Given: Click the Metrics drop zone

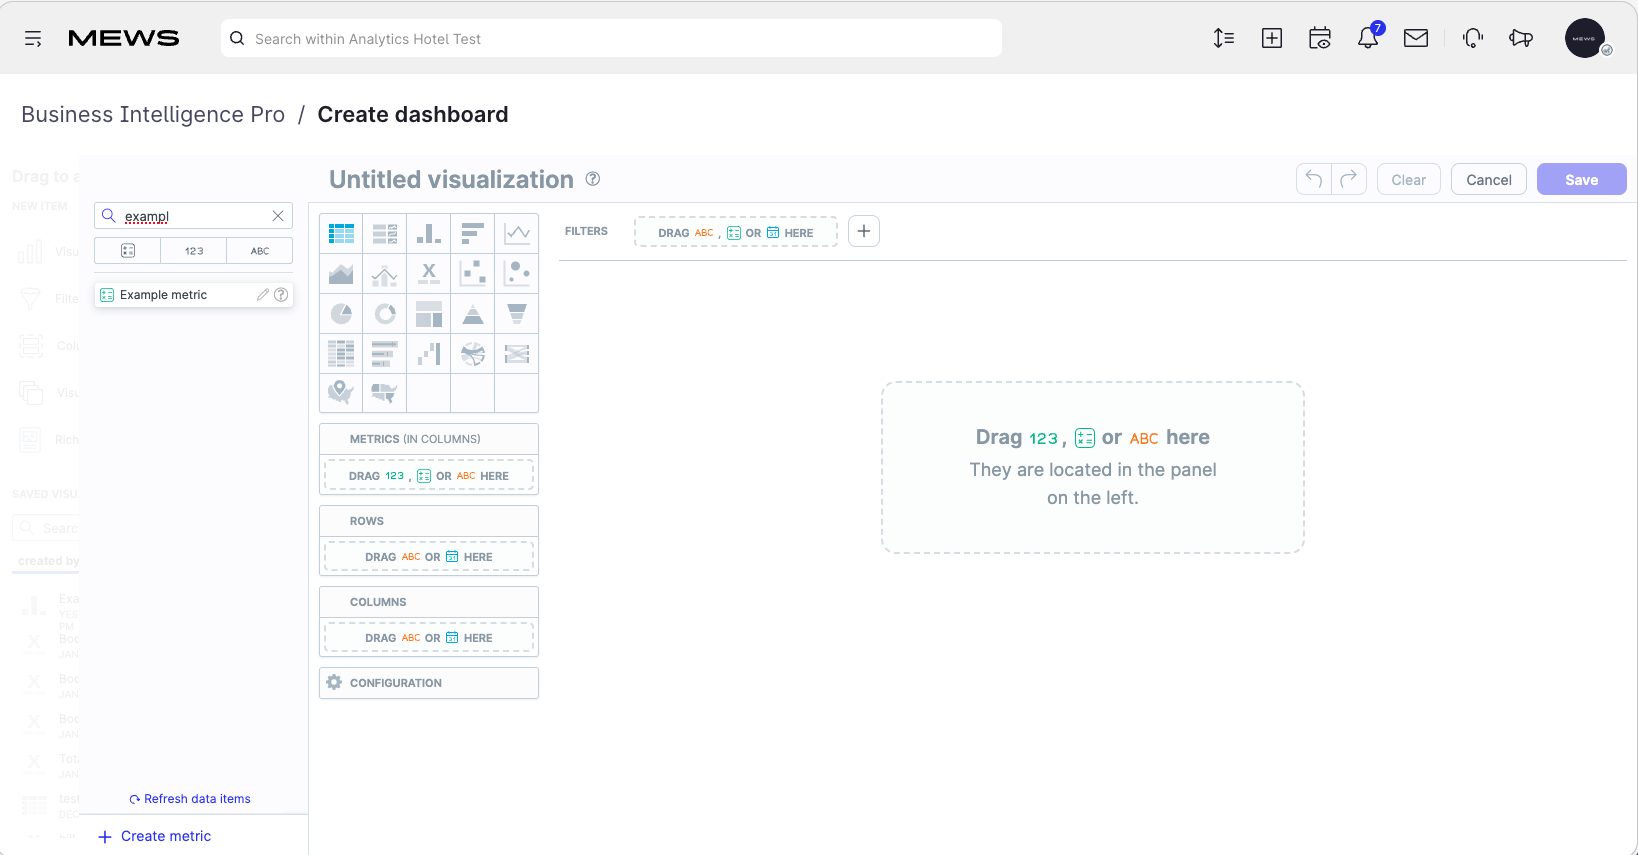Looking at the screenshot, I should click(429, 476).
